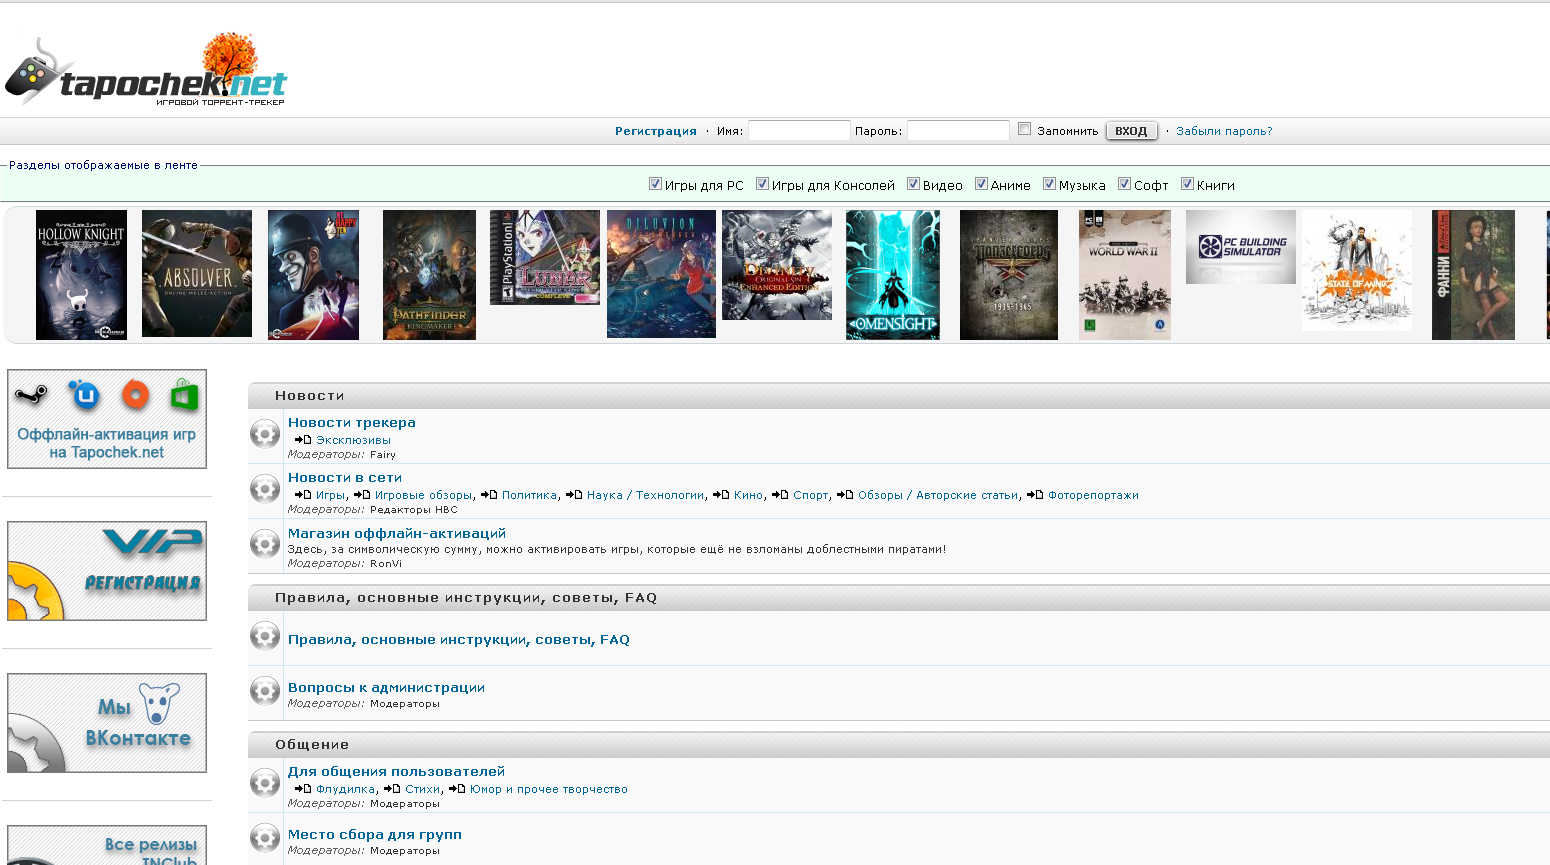Click the arrow icon before Политика
Image resolution: width=1550 pixels, height=865 pixels.
pyautogui.click(x=489, y=495)
